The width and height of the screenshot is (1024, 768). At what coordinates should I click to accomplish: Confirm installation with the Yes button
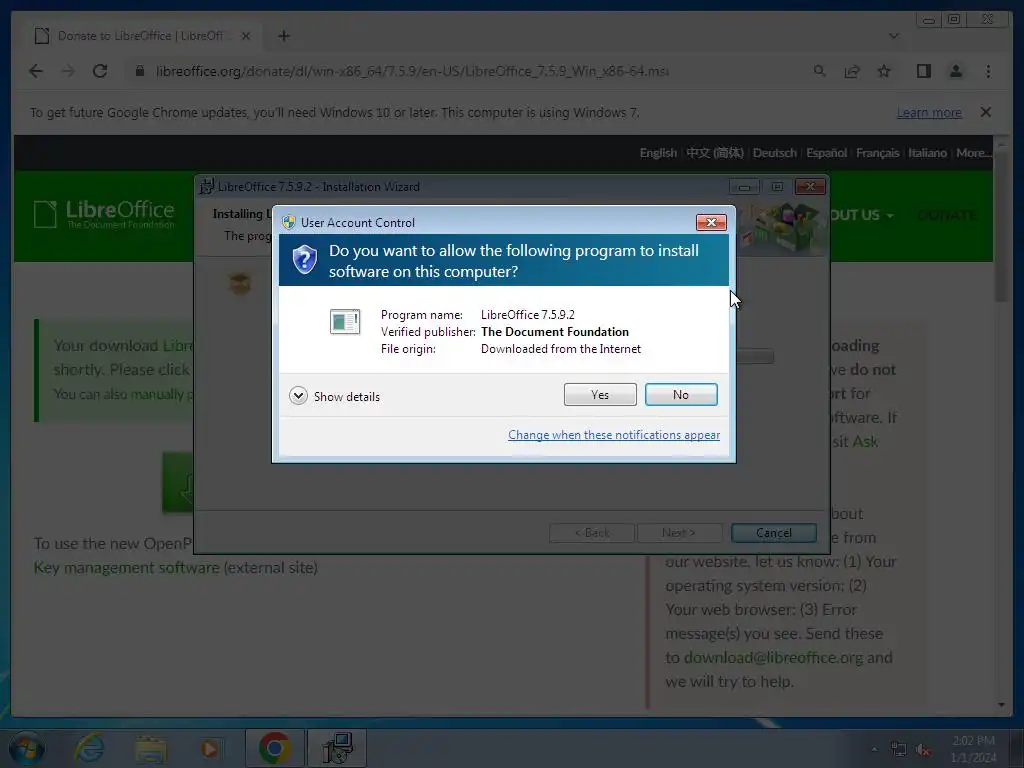click(x=600, y=394)
